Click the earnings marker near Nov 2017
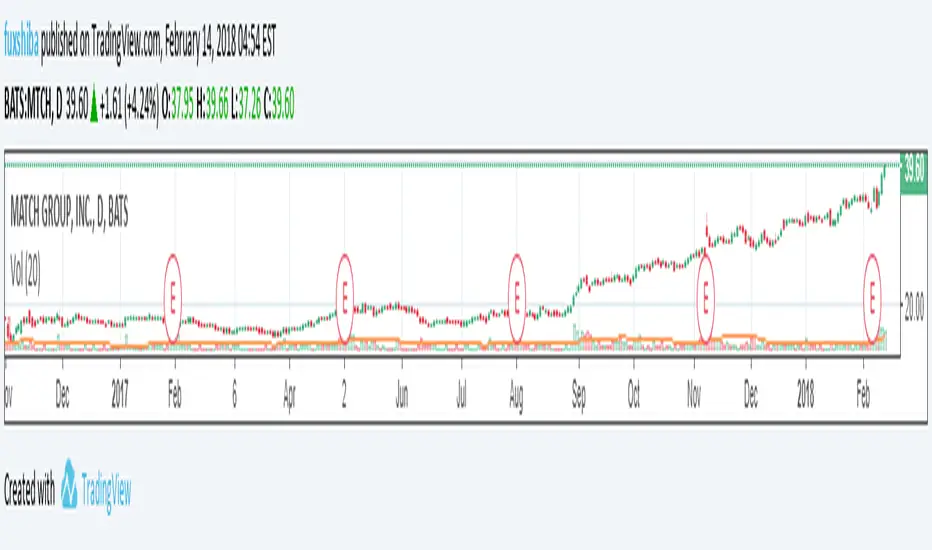The height and width of the screenshot is (550, 932). click(x=706, y=298)
